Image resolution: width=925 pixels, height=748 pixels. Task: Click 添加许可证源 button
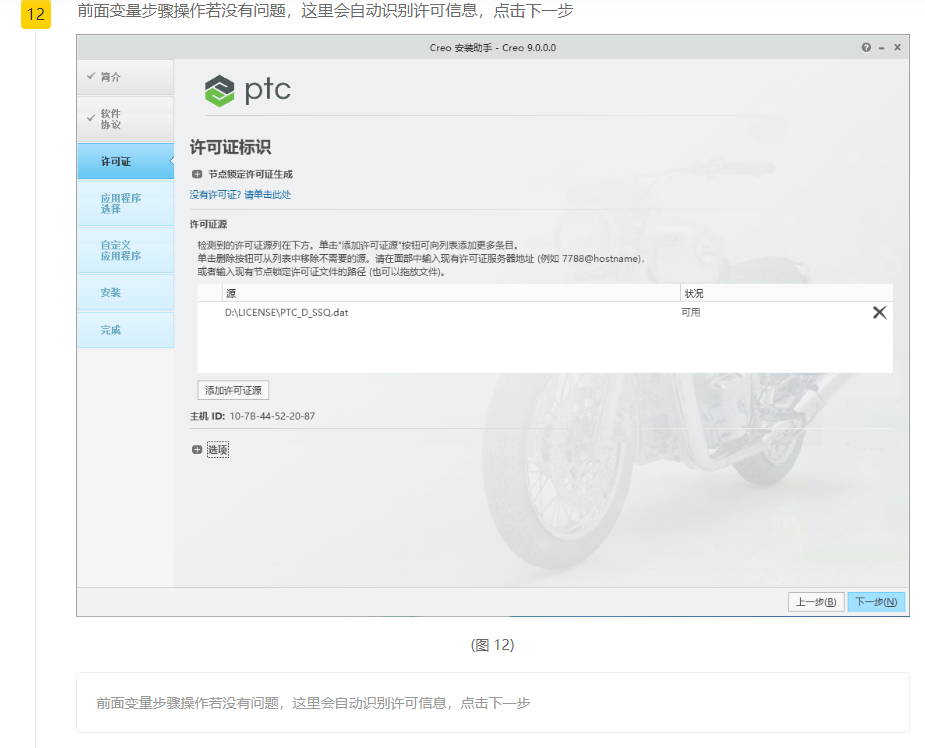[x=233, y=390]
